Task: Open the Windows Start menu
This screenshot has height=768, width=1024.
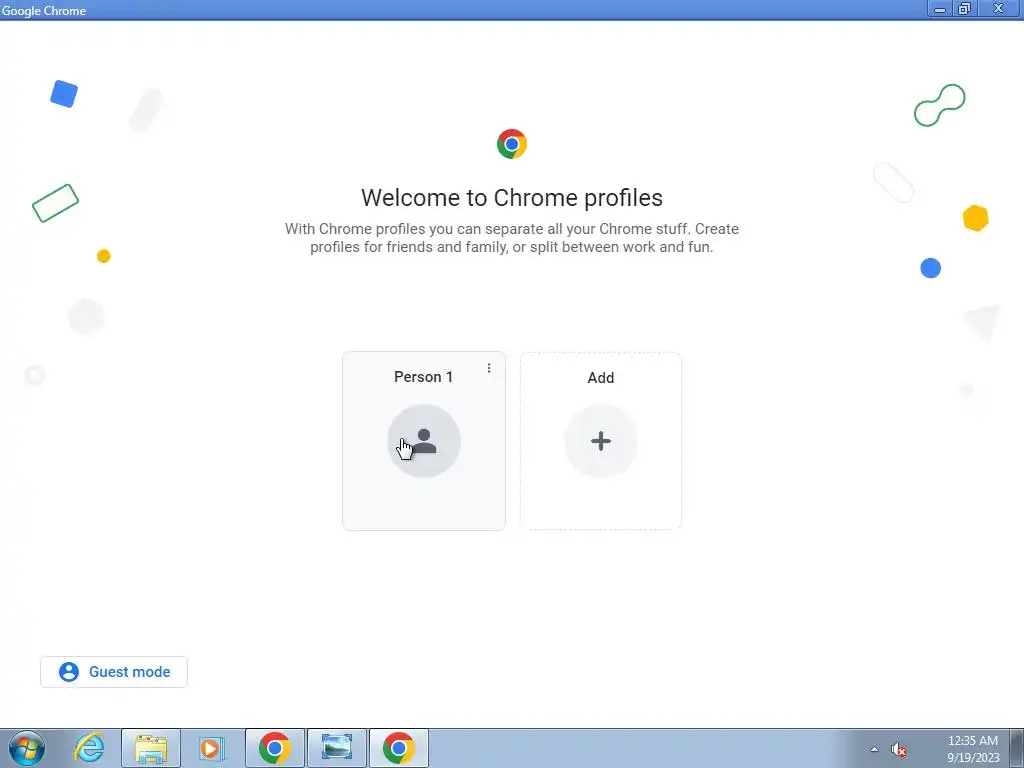Action: coord(26,748)
